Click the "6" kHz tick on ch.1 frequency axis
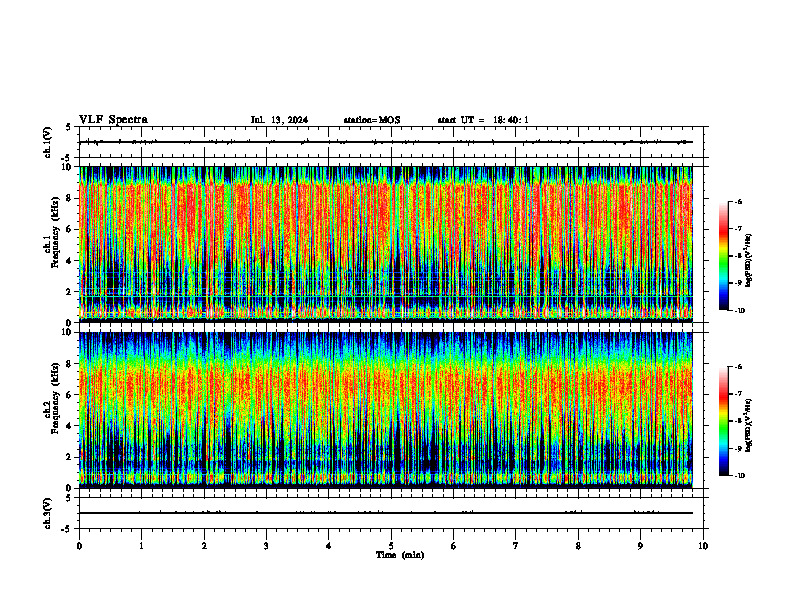The height and width of the screenshot is (612, 792). (x=70, y=229)
